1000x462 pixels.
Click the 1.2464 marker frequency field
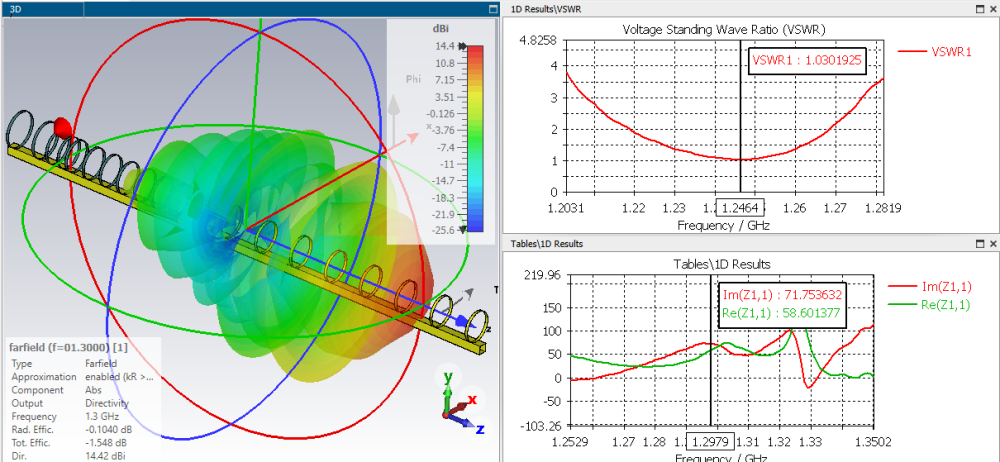coord(740,207)
